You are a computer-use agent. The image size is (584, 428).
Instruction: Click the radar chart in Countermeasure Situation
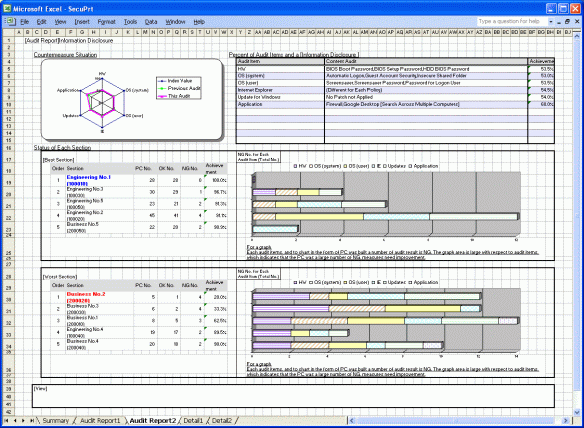[102, 102]
